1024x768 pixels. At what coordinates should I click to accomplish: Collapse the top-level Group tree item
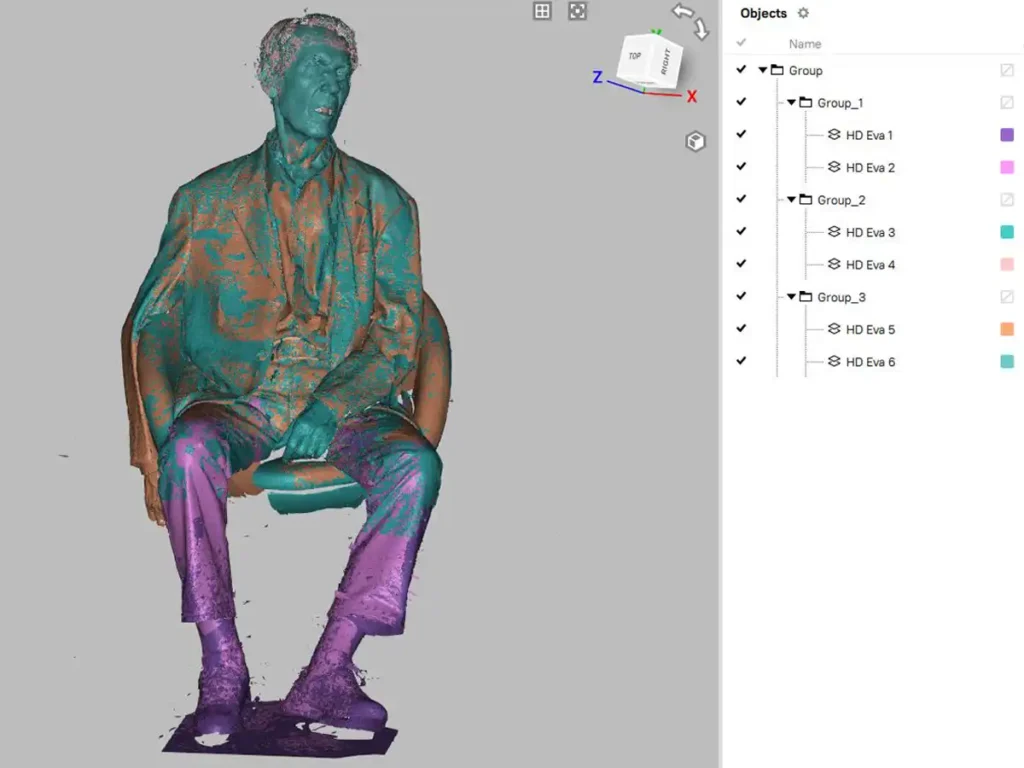point(763,70)
